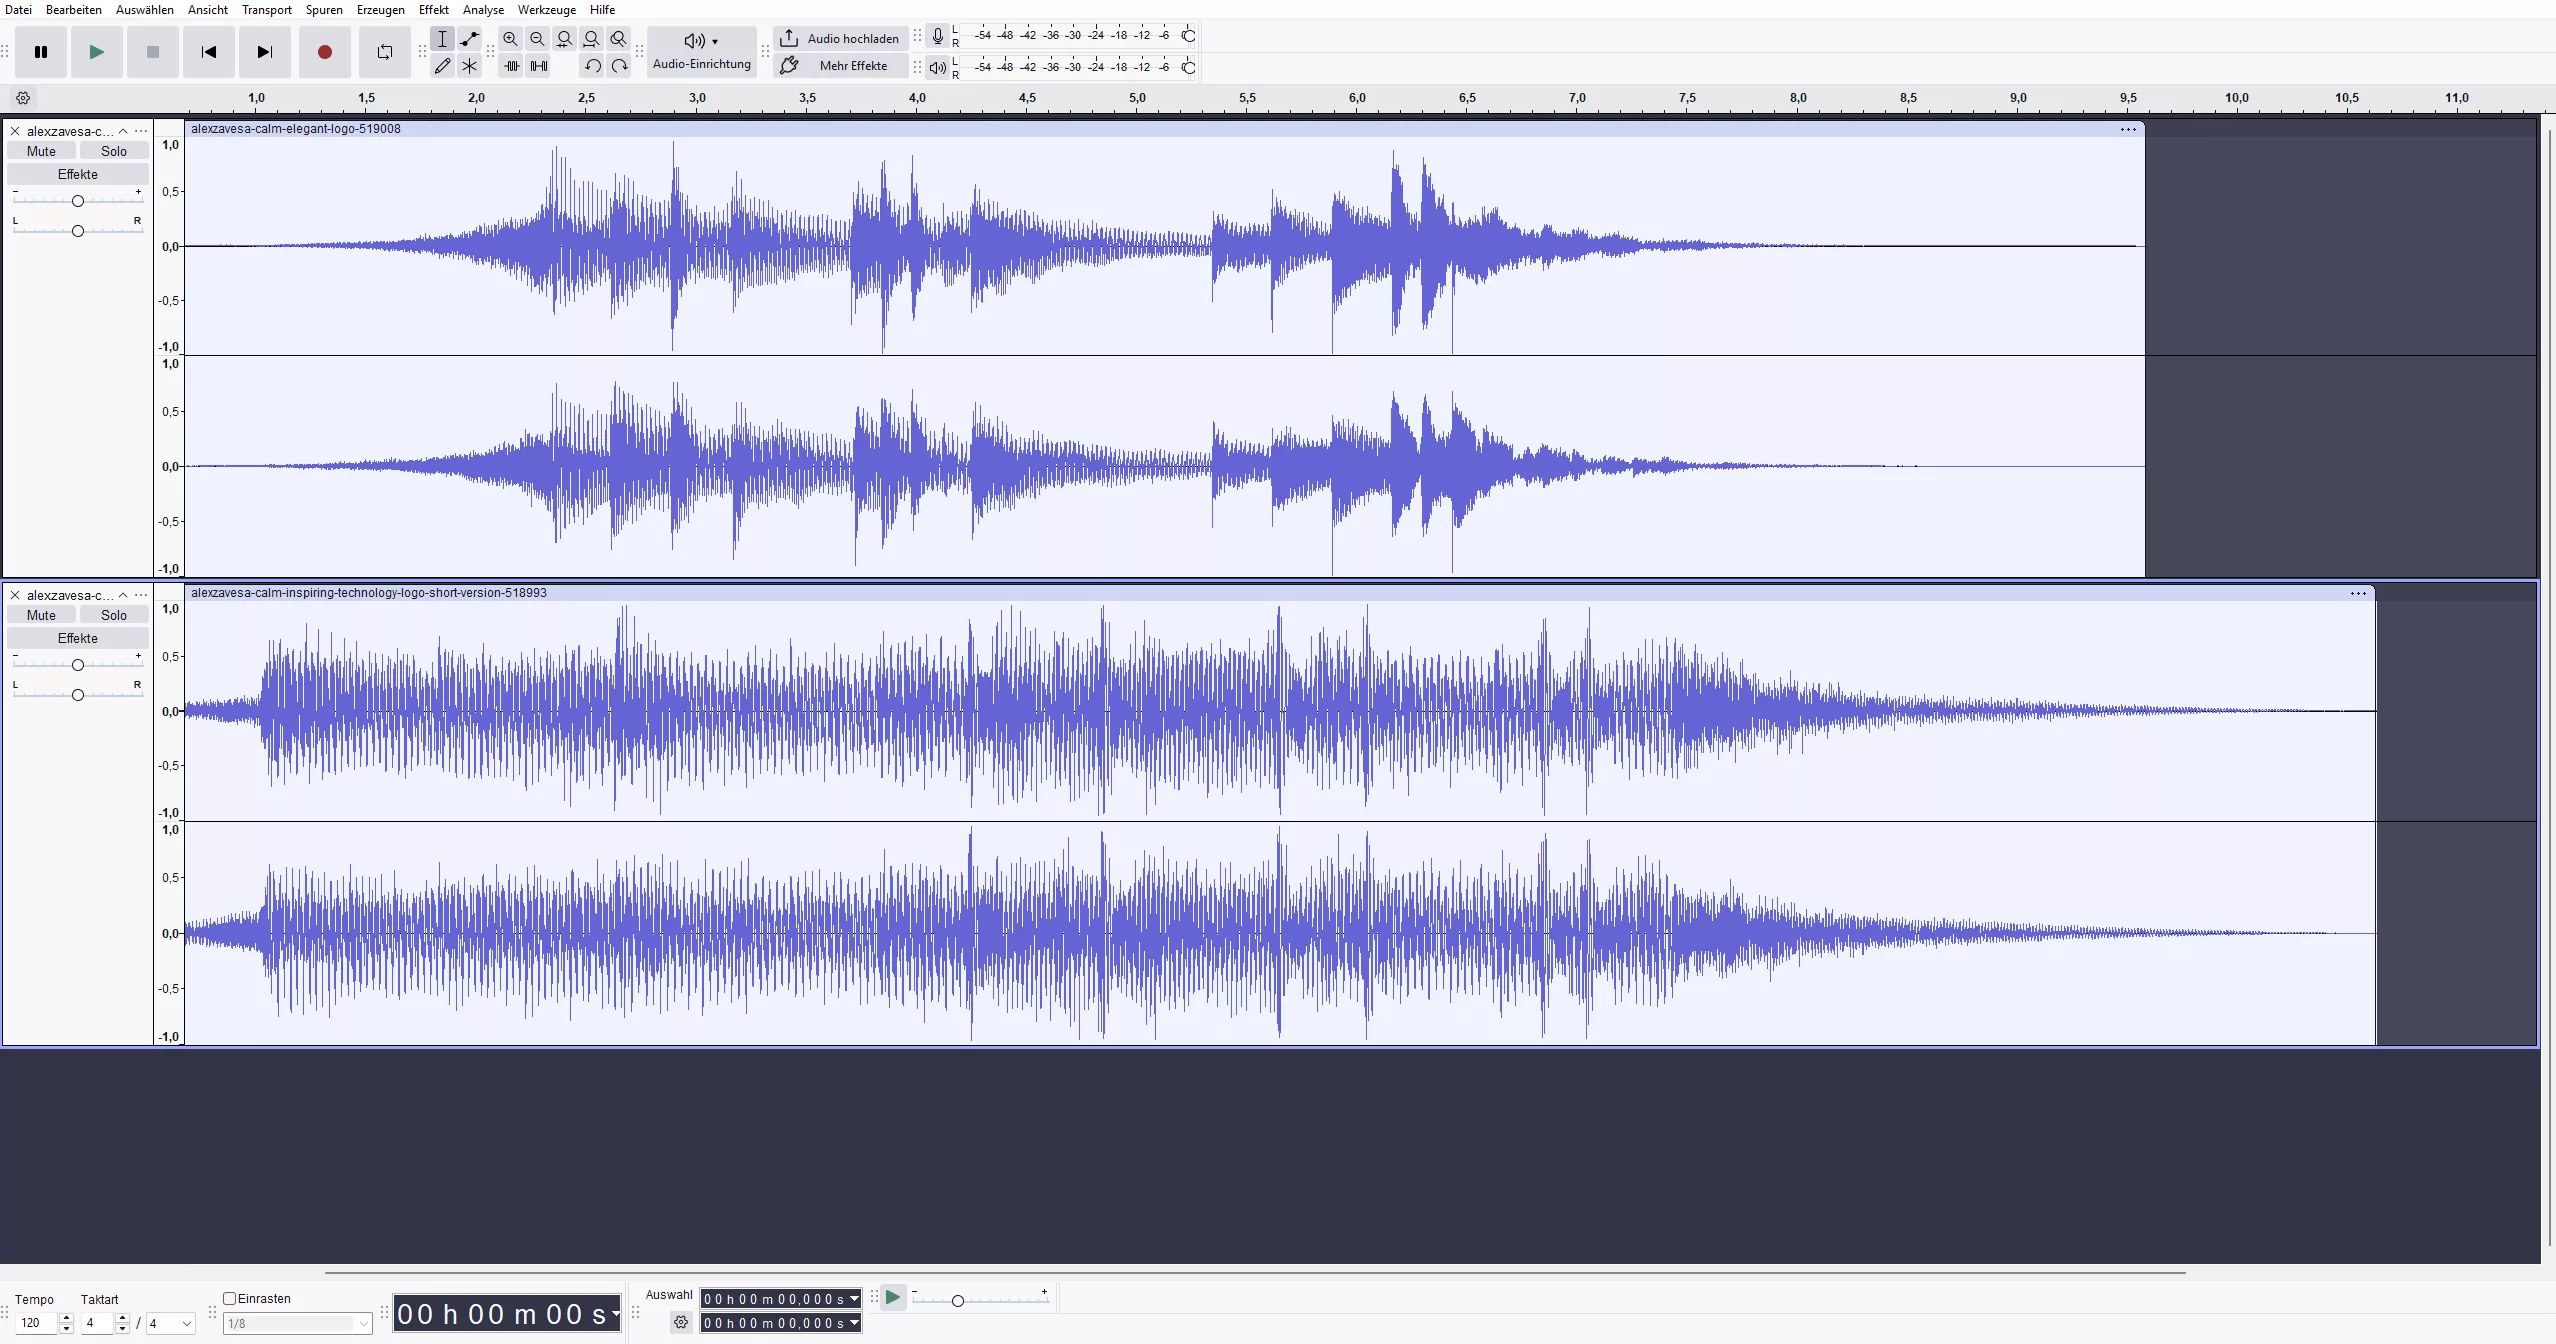Select the Multi-tool asterisk icon
This screenshot has height=1344, width=2556.
coord(470,66)
